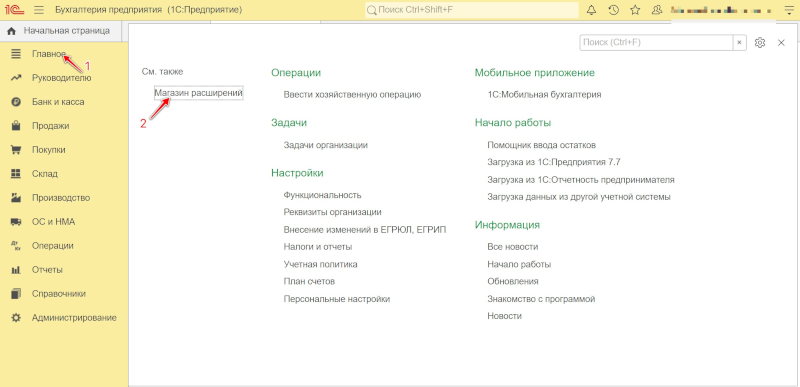The width and height of the screenshot is (800, 387).
Task: Click the Настройки group heading
Action: (x=297, y=173)
